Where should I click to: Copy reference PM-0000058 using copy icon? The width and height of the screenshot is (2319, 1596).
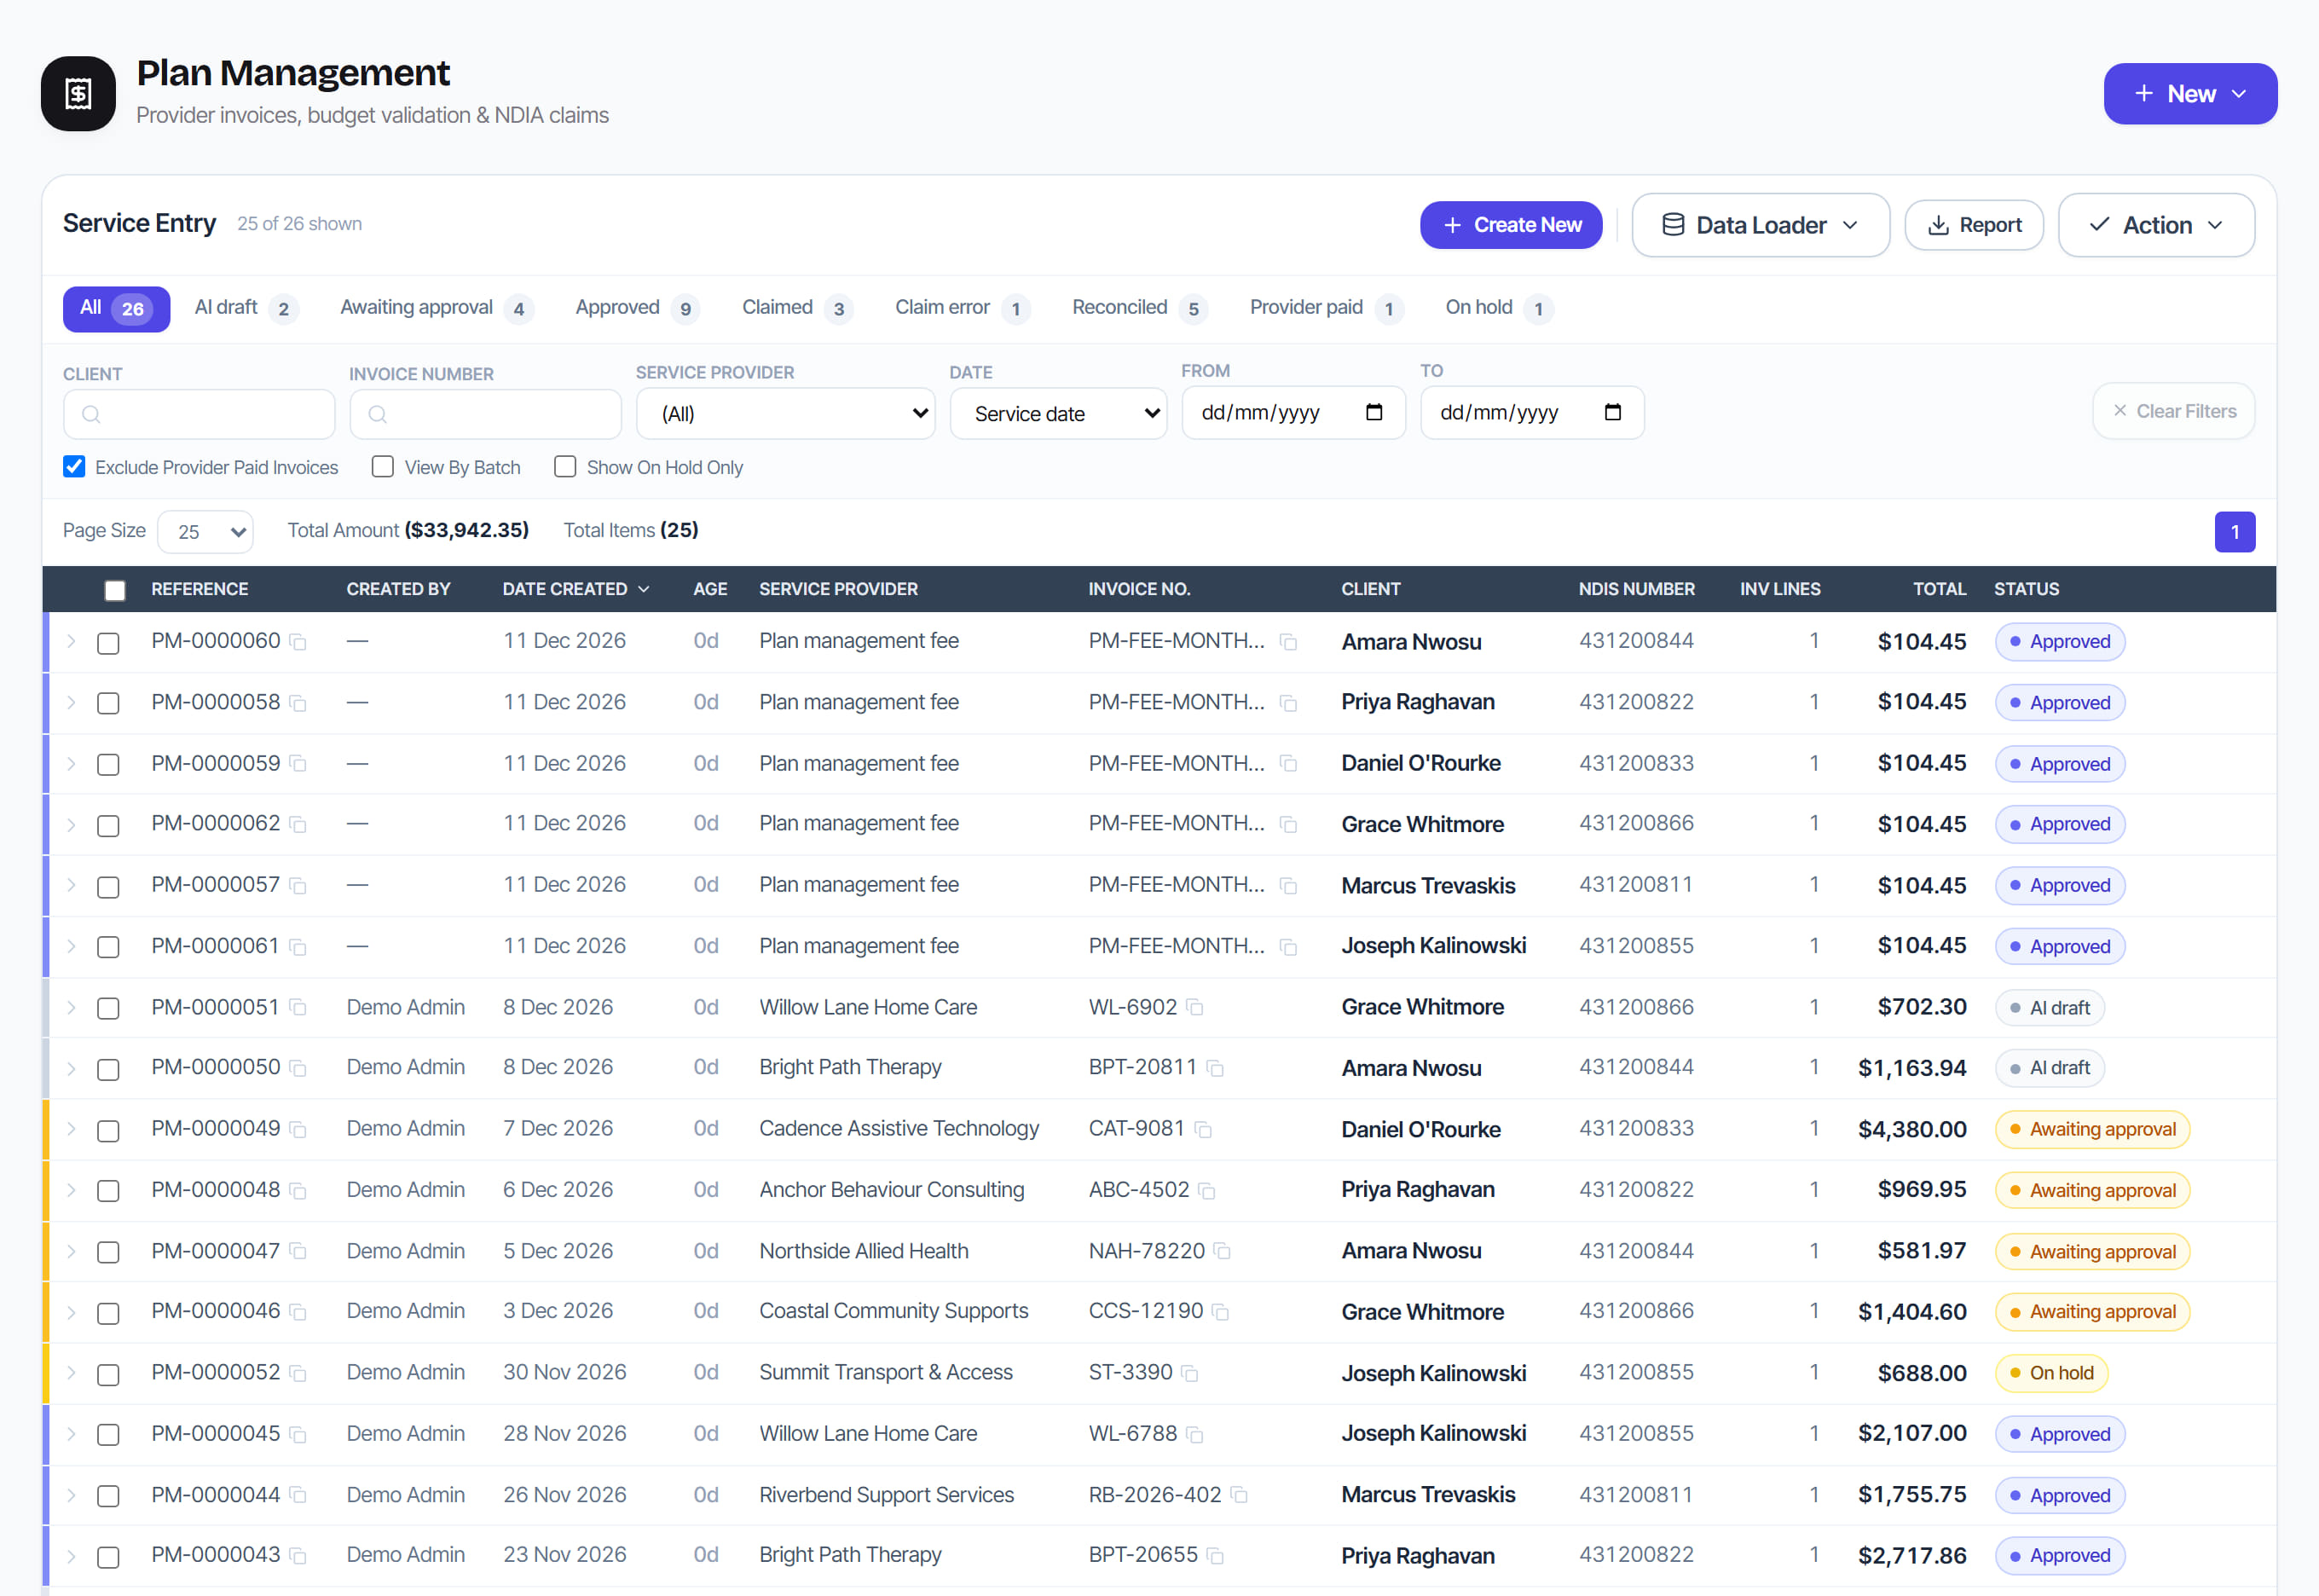pyautogui.click(x=297, y=703)
